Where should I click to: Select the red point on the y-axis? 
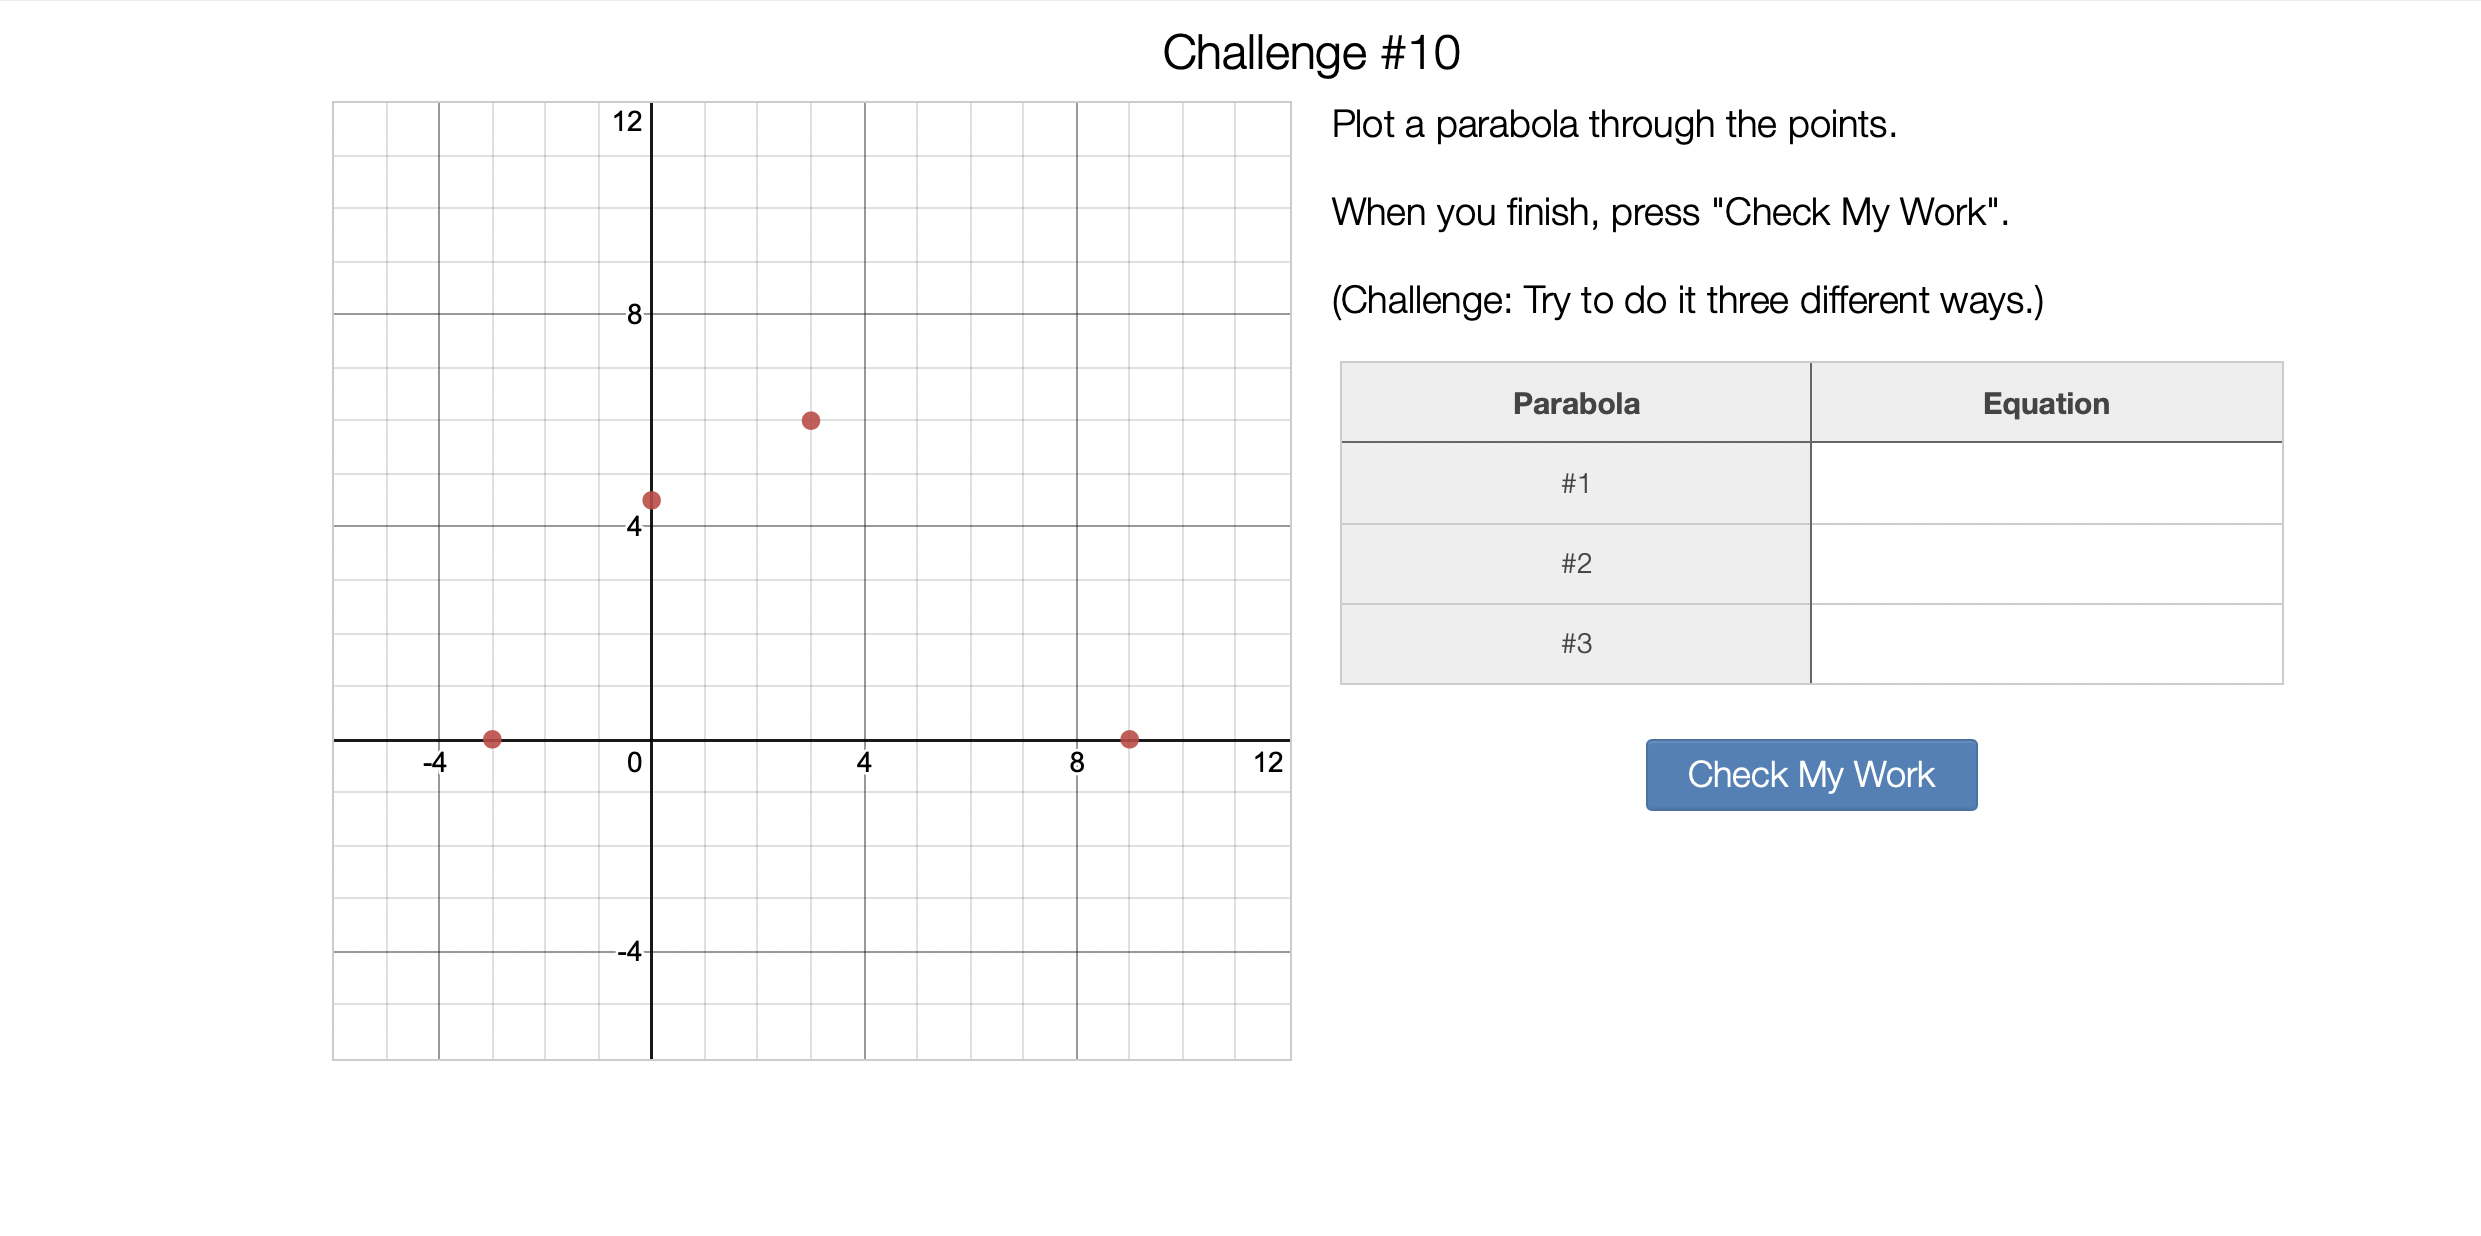tap(651, 500)
